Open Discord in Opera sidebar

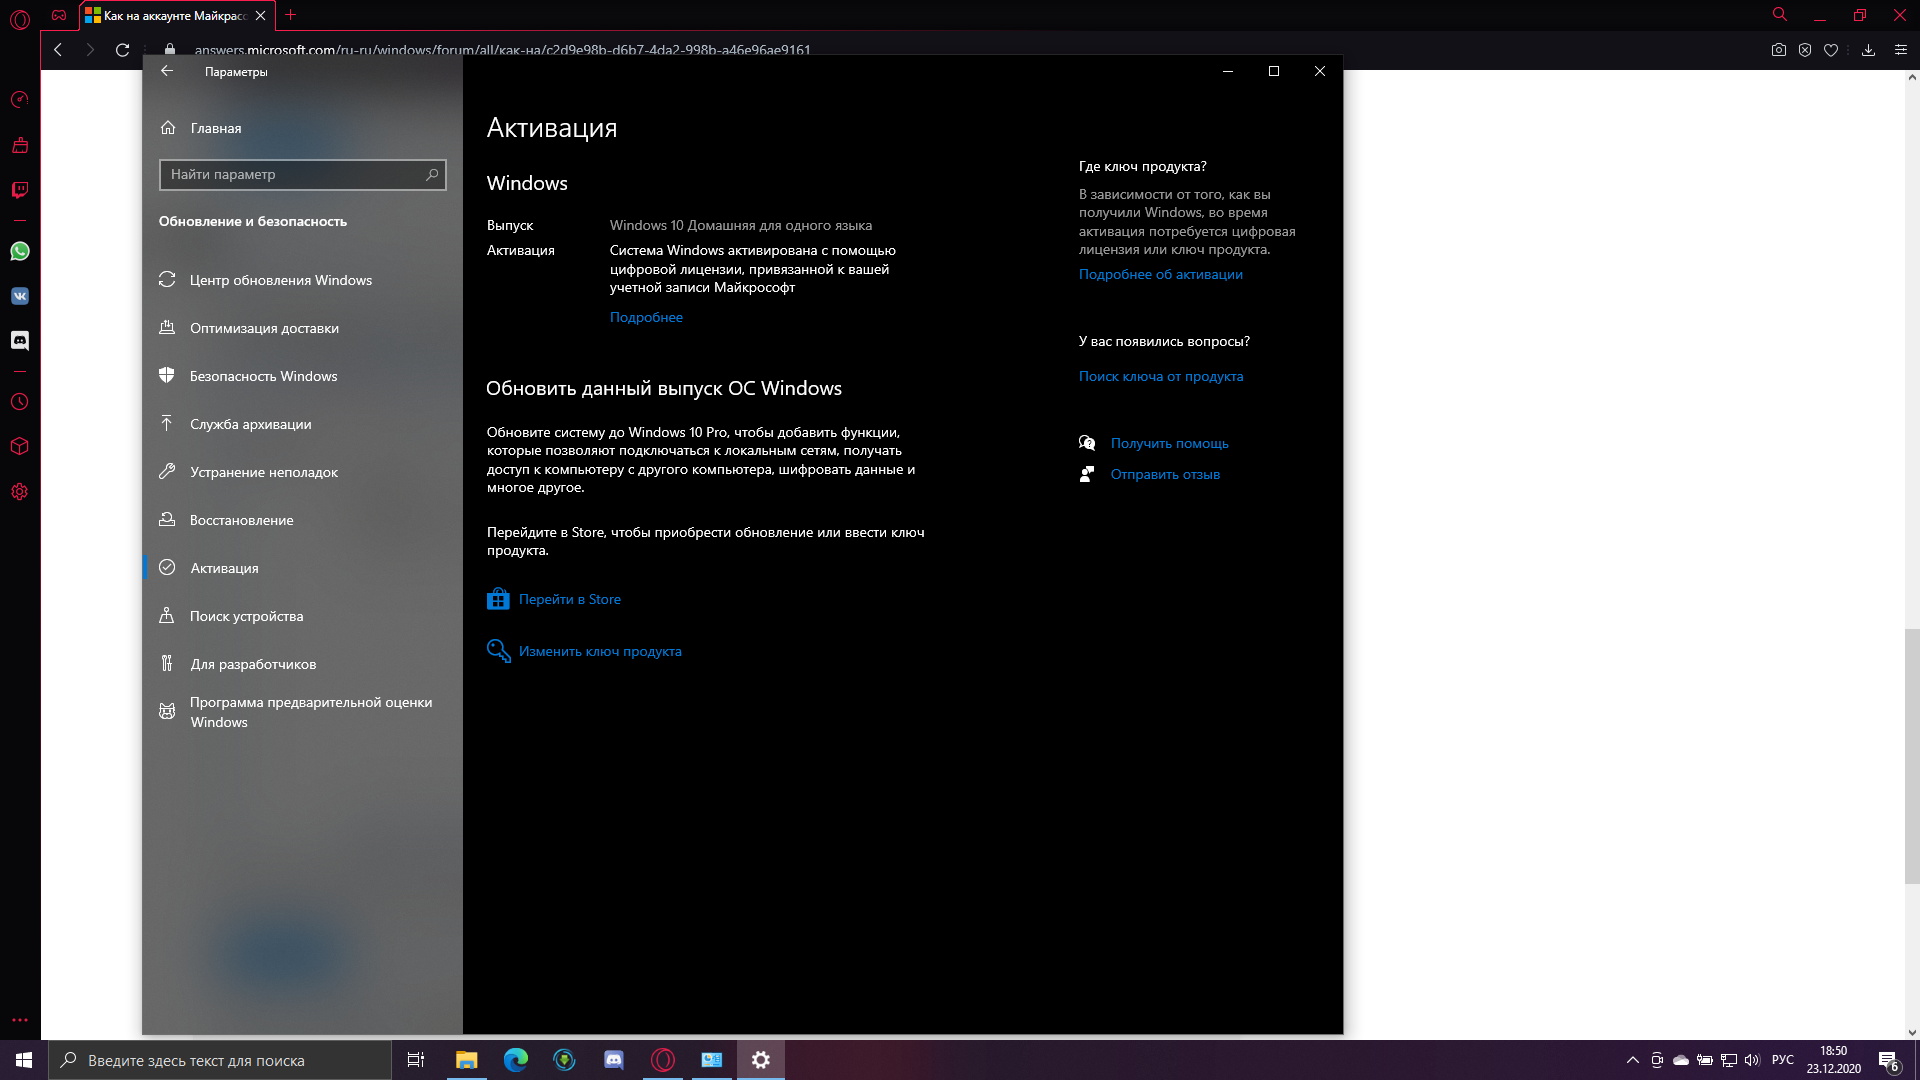tap(20, 341)
